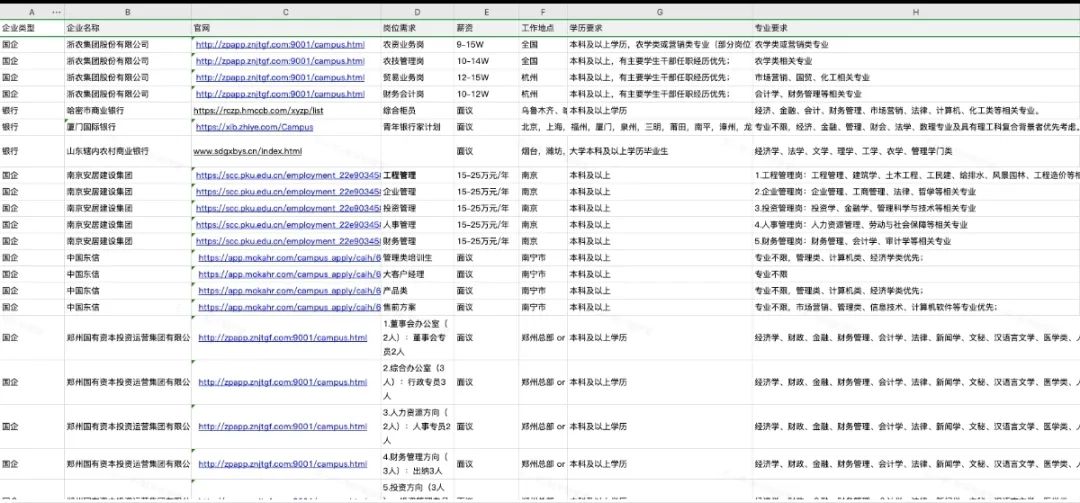Click the 工作地点 header cell

point(543,28)
